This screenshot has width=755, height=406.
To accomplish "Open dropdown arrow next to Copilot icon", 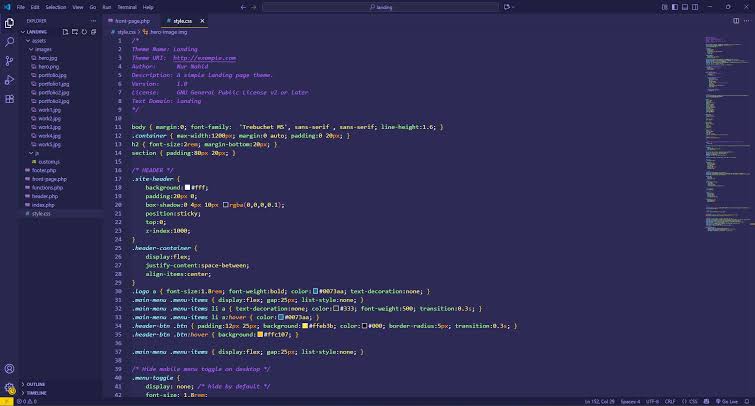I will (513, 7).
